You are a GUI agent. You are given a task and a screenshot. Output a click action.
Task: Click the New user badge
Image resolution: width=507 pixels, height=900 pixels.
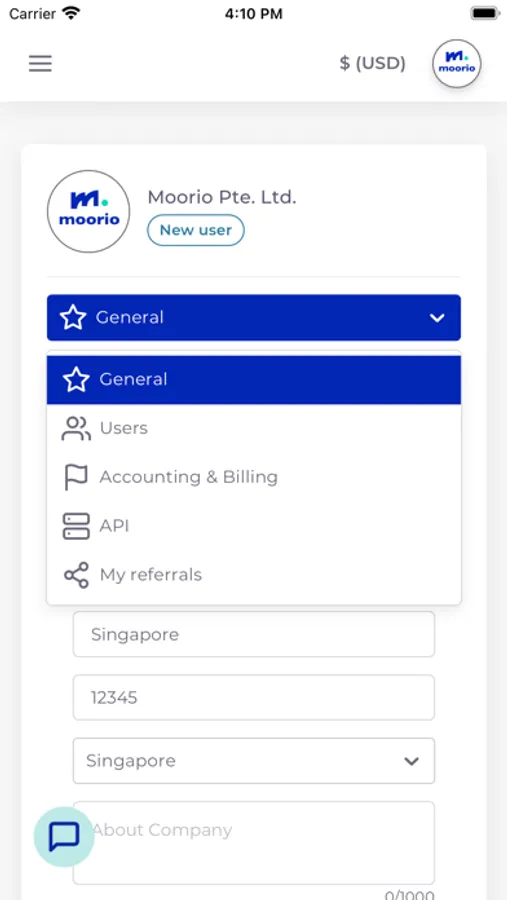point(196,230)
